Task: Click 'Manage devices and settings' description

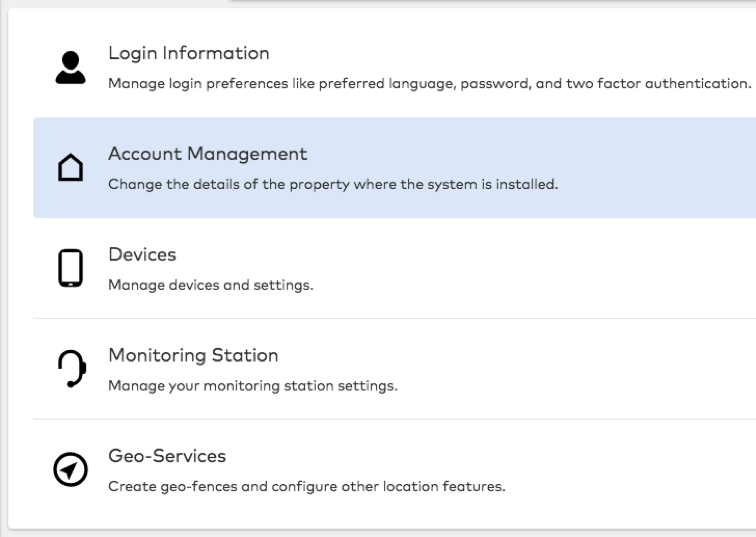Action: pyautogui.click(x=210, y=286)
